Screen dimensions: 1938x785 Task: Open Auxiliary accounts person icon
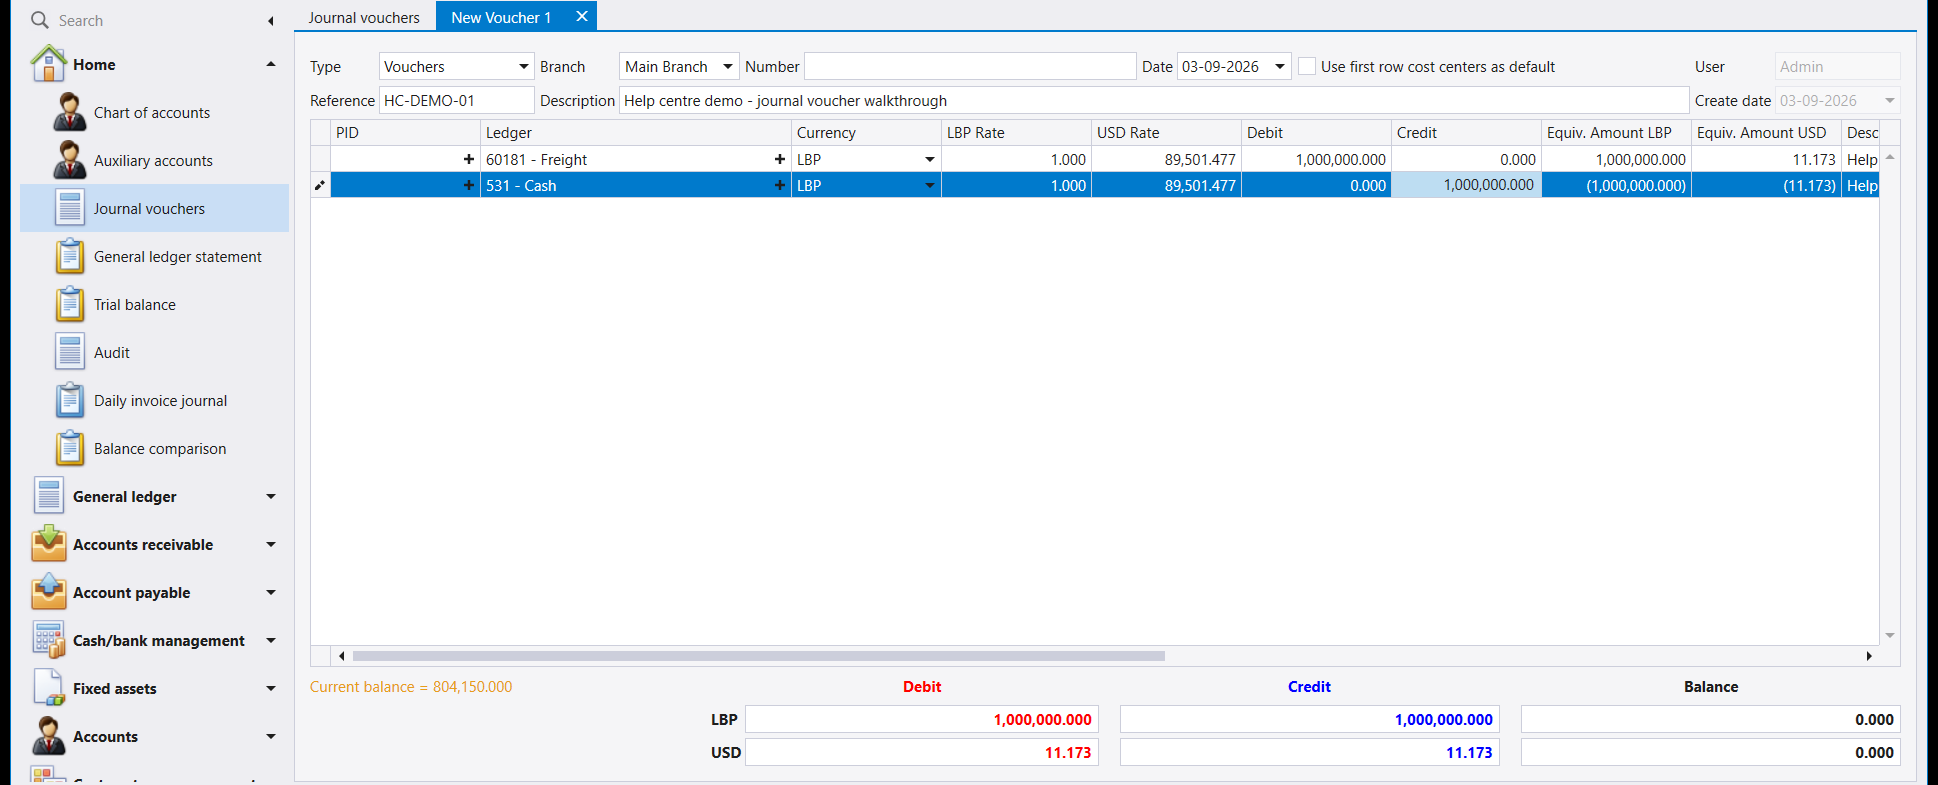pos(69,160)
